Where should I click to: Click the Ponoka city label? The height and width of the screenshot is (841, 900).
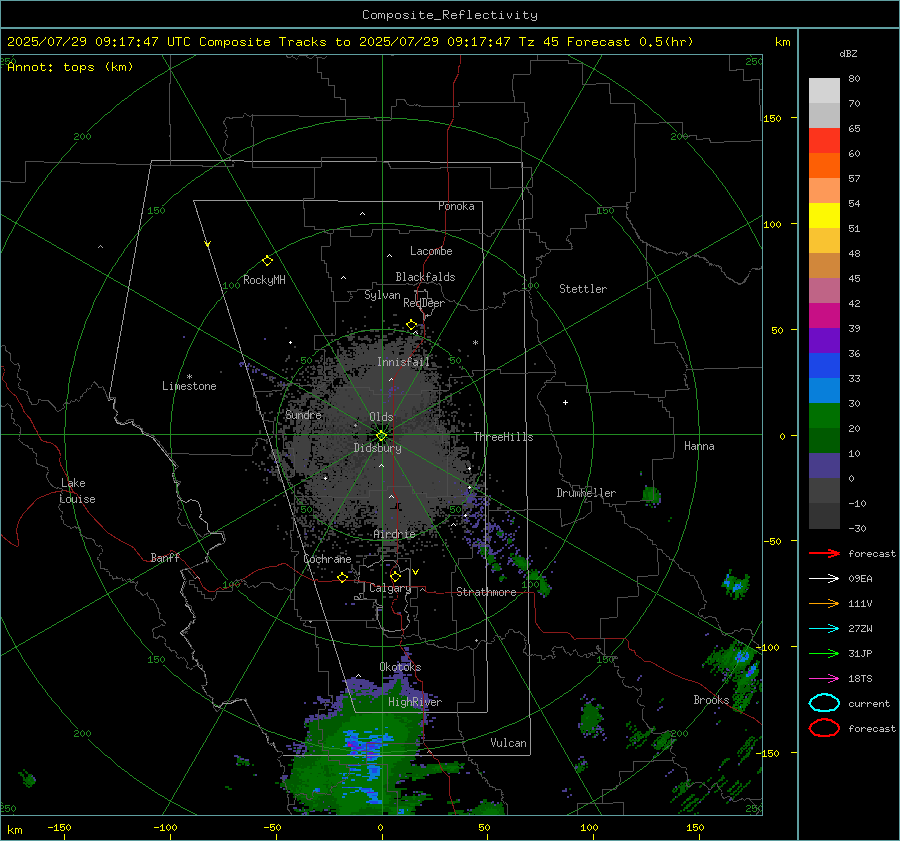pyautogui.click(x=456, y=206)
